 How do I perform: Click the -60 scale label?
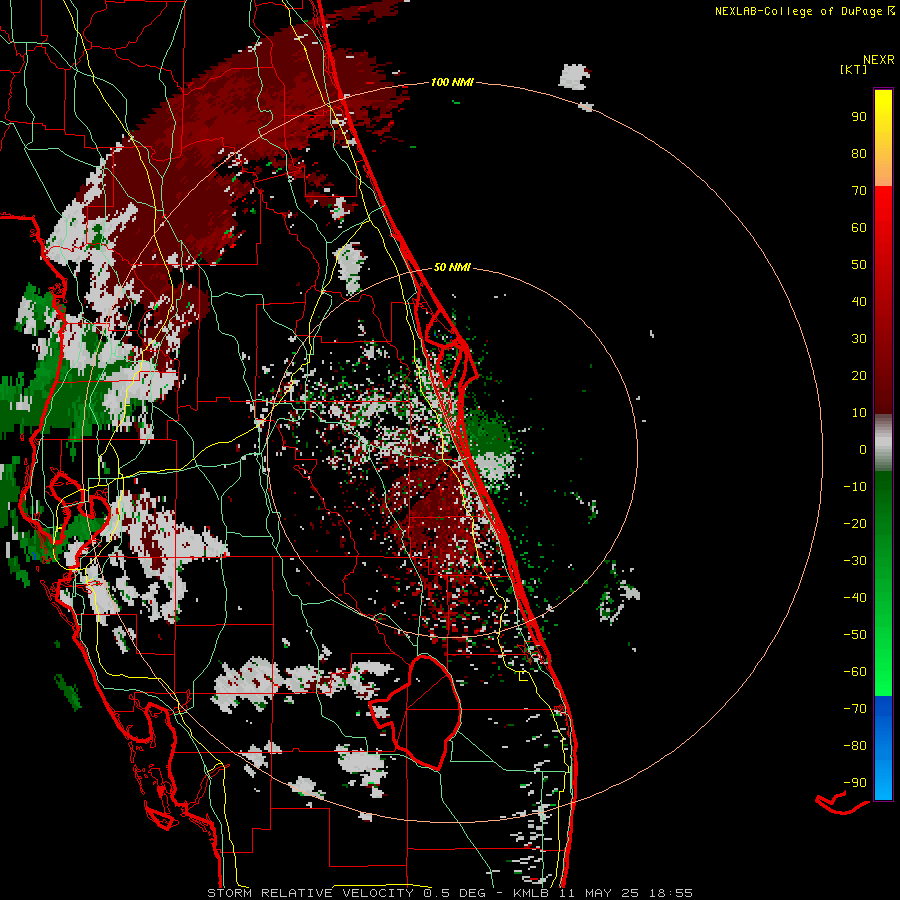coord(855,672)
